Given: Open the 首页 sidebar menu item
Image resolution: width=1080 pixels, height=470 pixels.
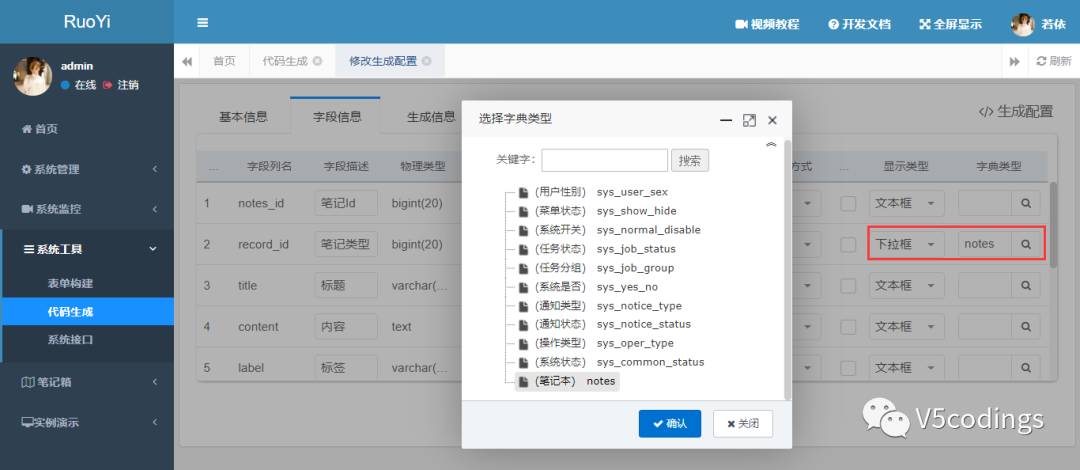Looking at the screenshot, I should [87, 129].
